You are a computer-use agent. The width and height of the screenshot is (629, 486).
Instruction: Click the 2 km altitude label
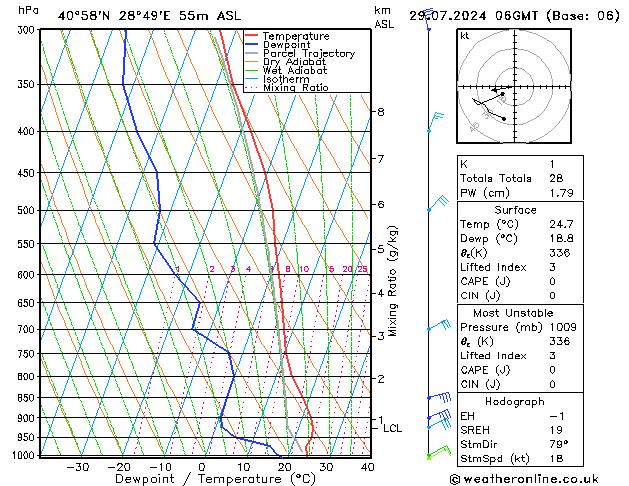[381, 379]
